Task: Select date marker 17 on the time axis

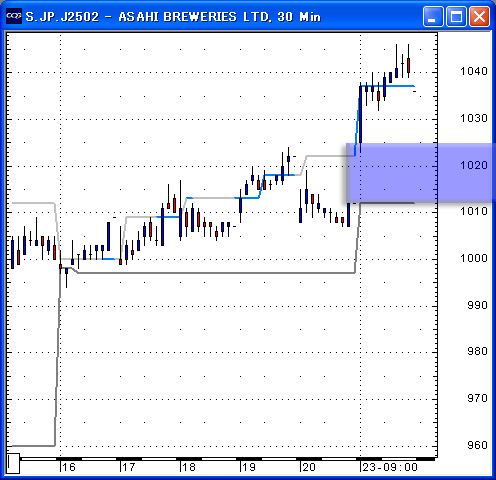Action: tap(129, 467)
